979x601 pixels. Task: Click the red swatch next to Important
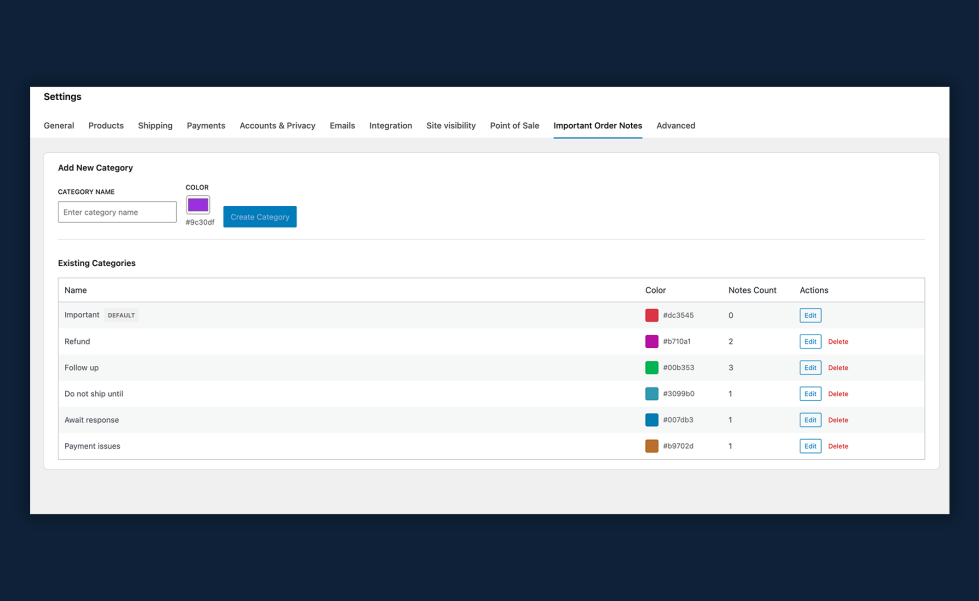tap(649, 315)
